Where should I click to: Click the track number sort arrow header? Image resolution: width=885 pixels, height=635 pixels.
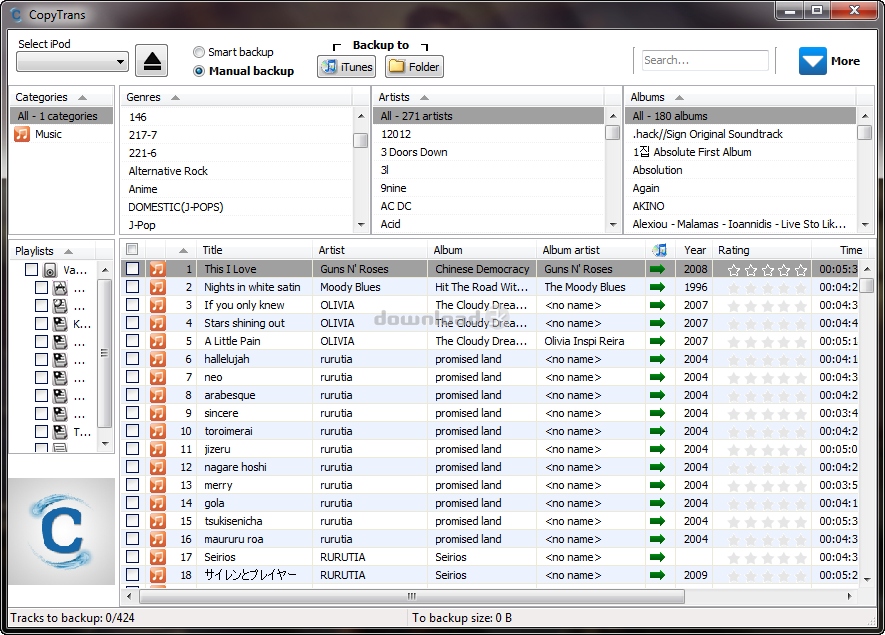tap(183, 250)
